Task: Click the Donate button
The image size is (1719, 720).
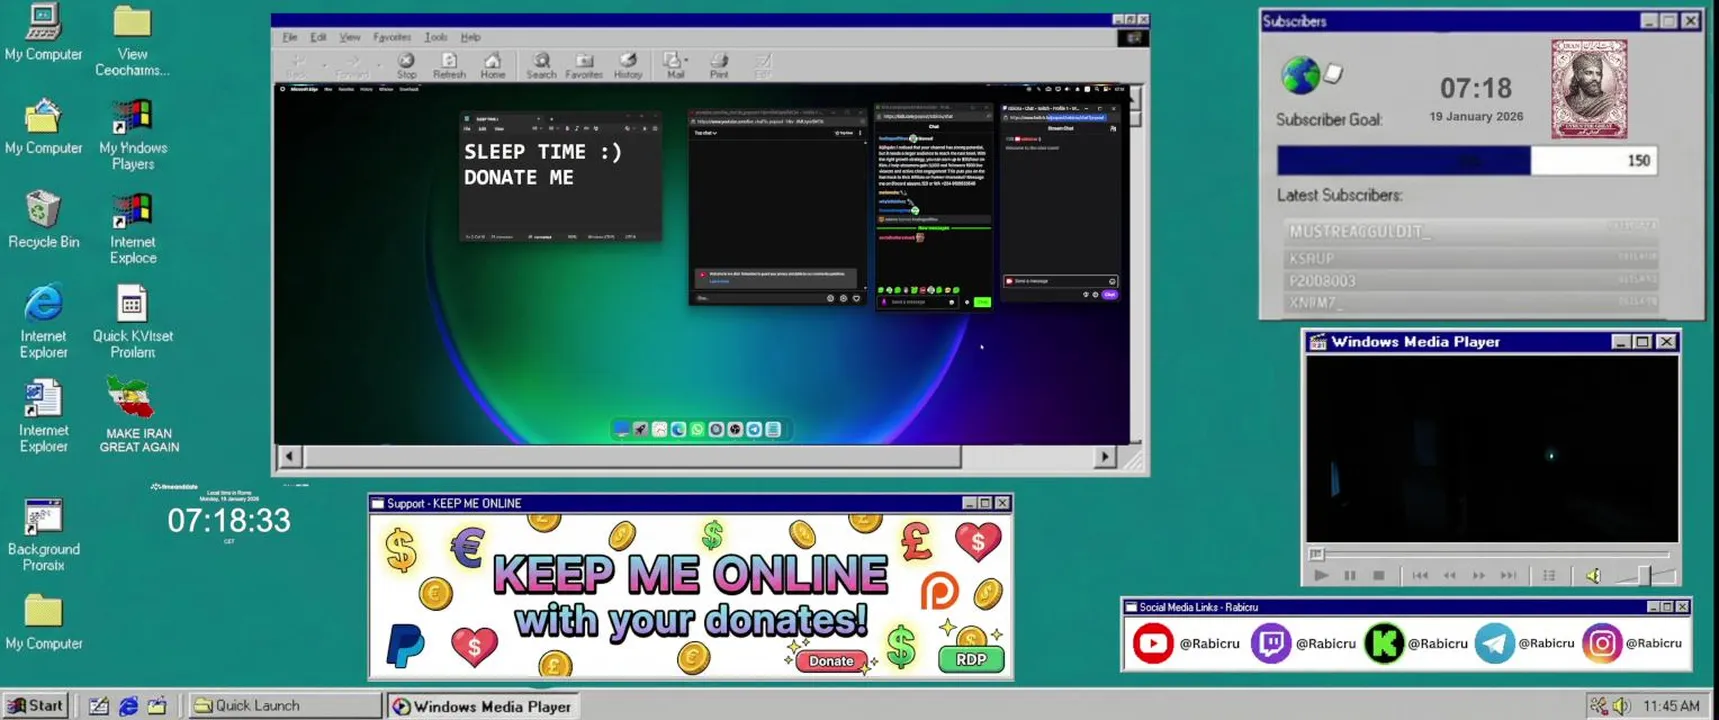Action: 831,661
